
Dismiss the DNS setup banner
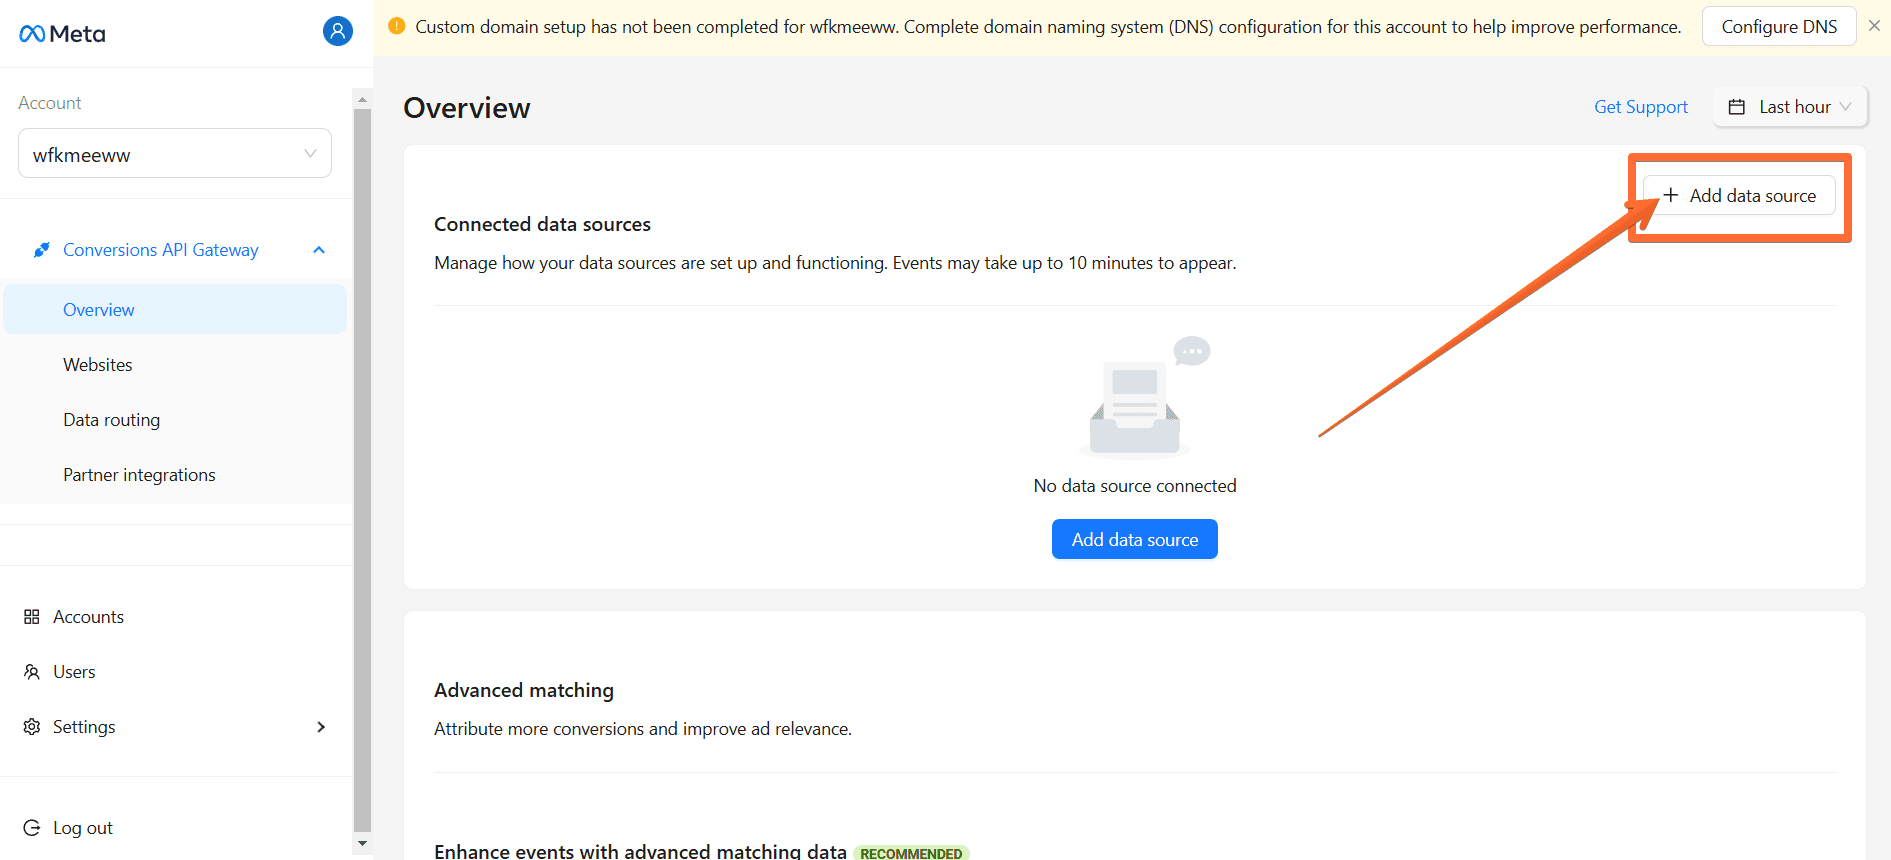[1874, 26]
